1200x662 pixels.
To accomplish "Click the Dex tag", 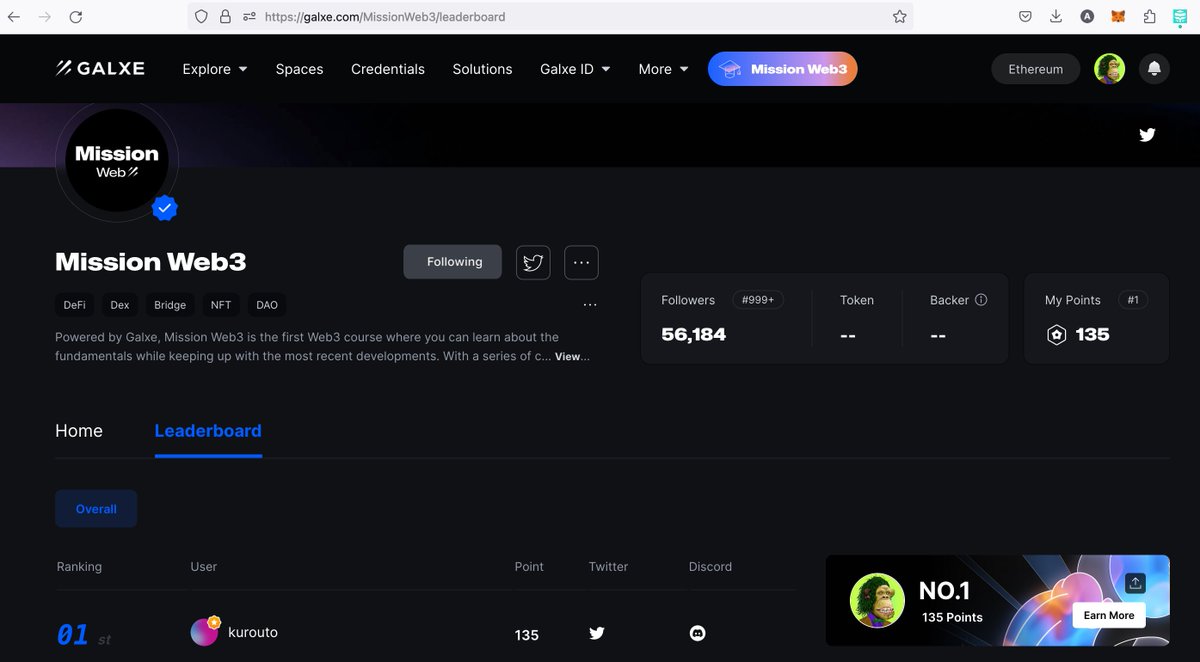I will (x=120, y=305).
